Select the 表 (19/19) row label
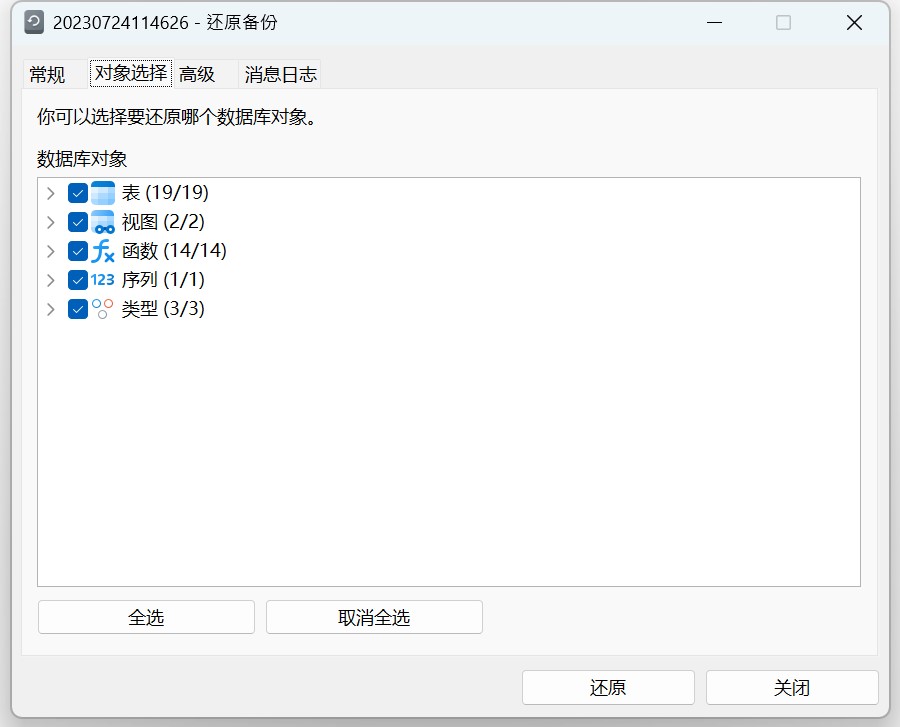The image size is (900, 727). (x=165, y=193)
